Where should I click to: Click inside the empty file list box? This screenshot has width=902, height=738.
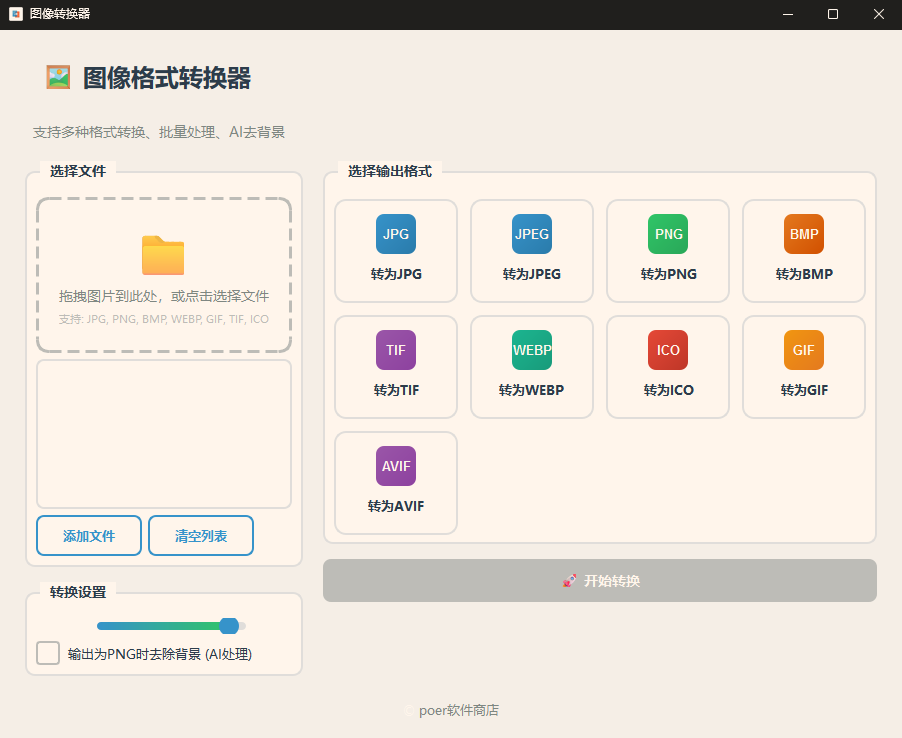(x=164, y=434)
